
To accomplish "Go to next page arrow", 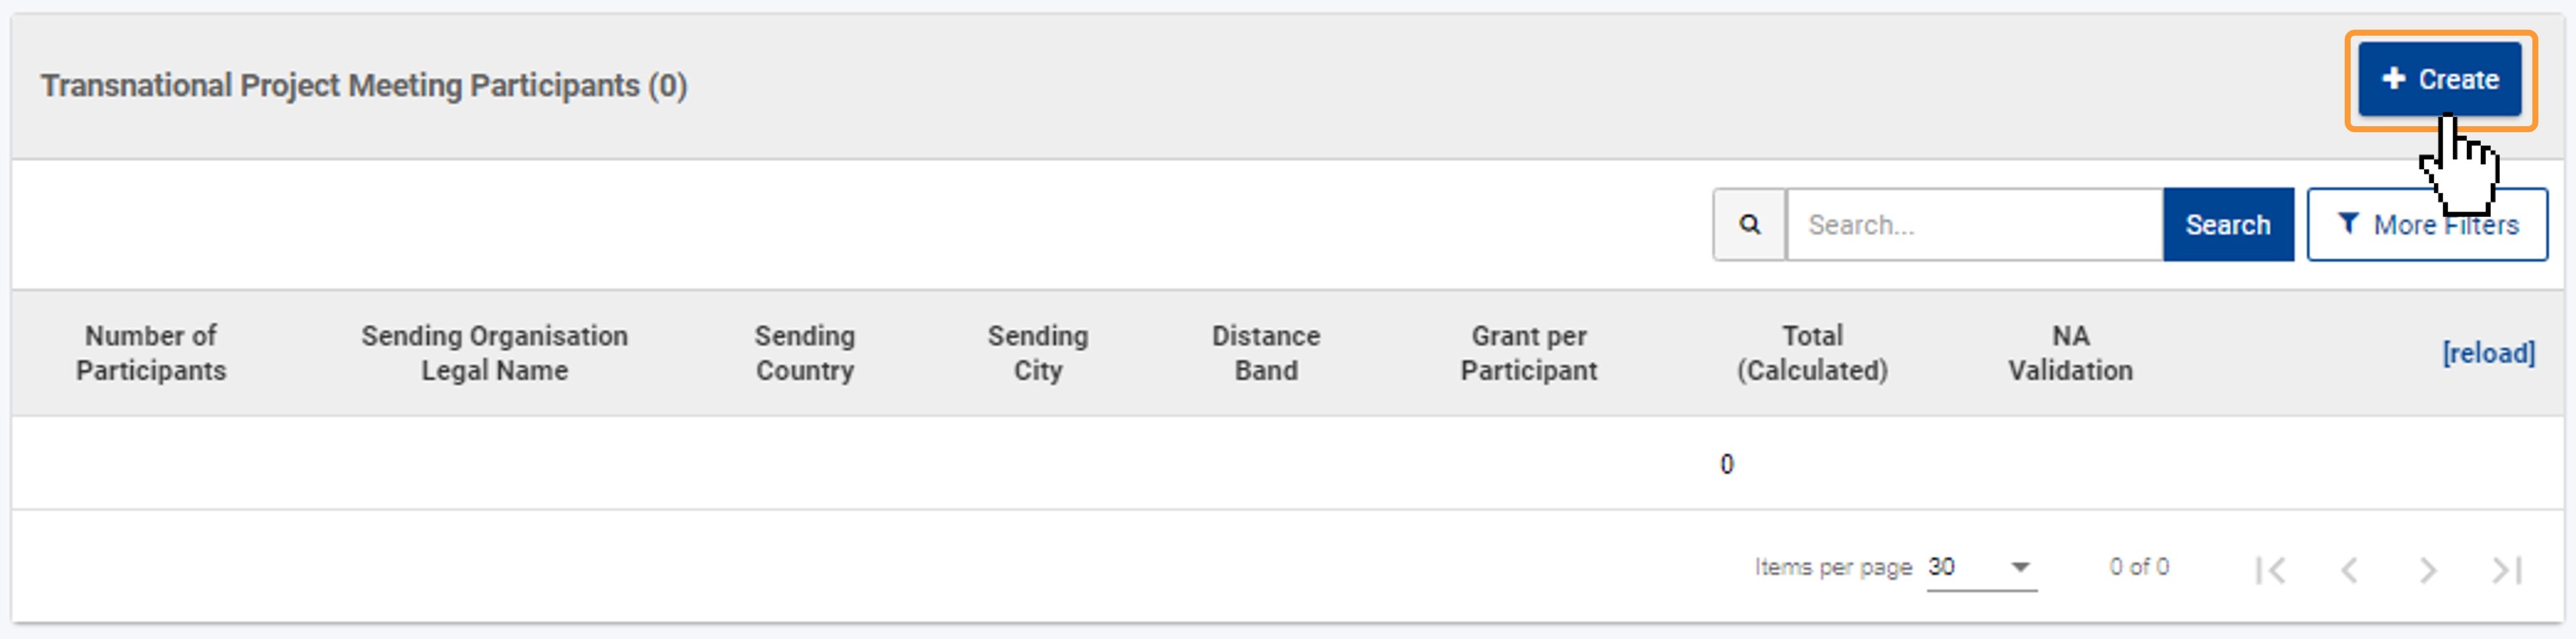I will [2427, 570].
